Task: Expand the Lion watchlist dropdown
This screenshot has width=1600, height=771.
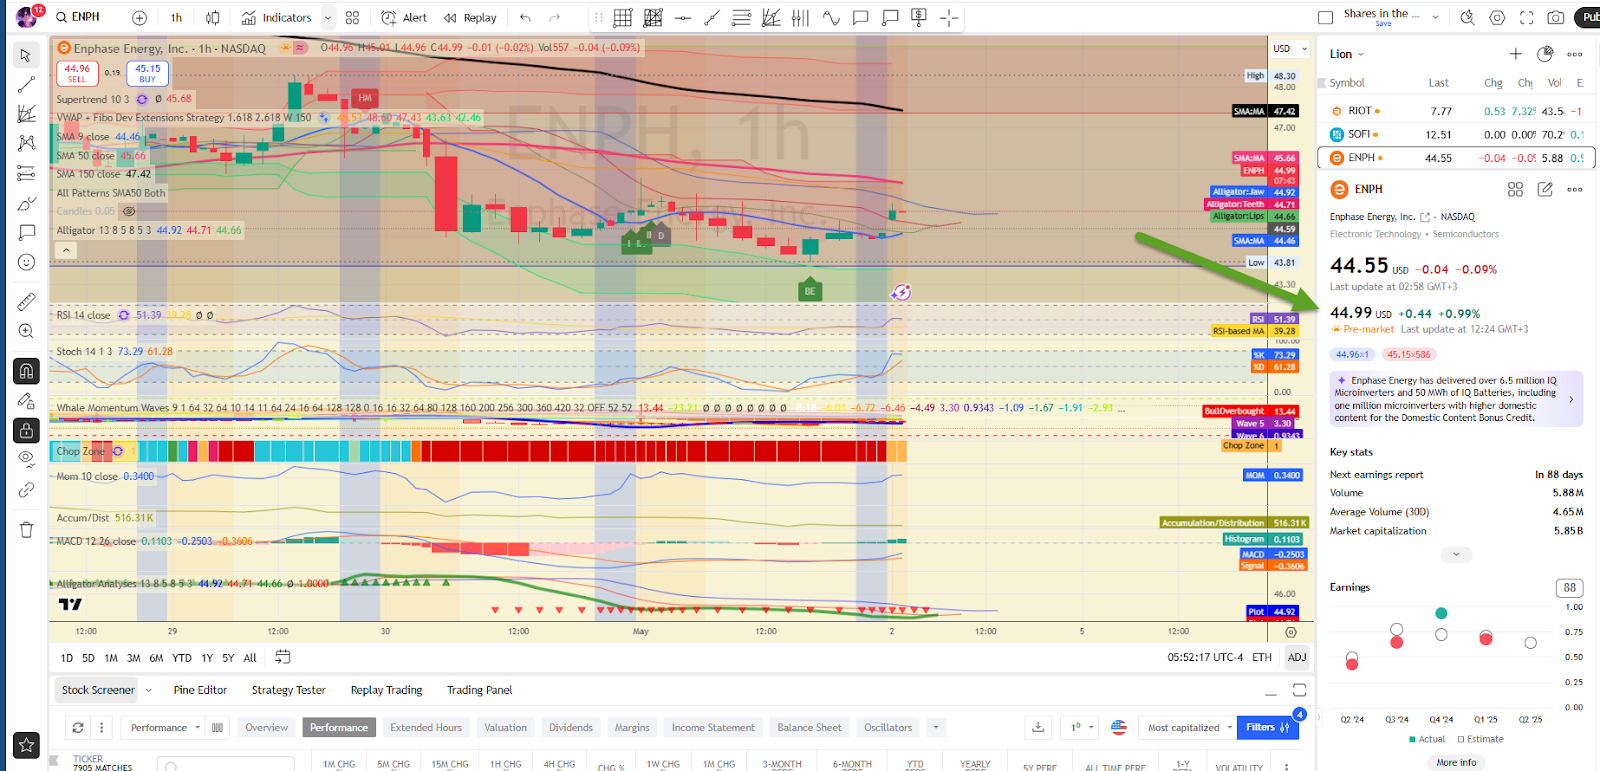Action: click(1347, 54)
